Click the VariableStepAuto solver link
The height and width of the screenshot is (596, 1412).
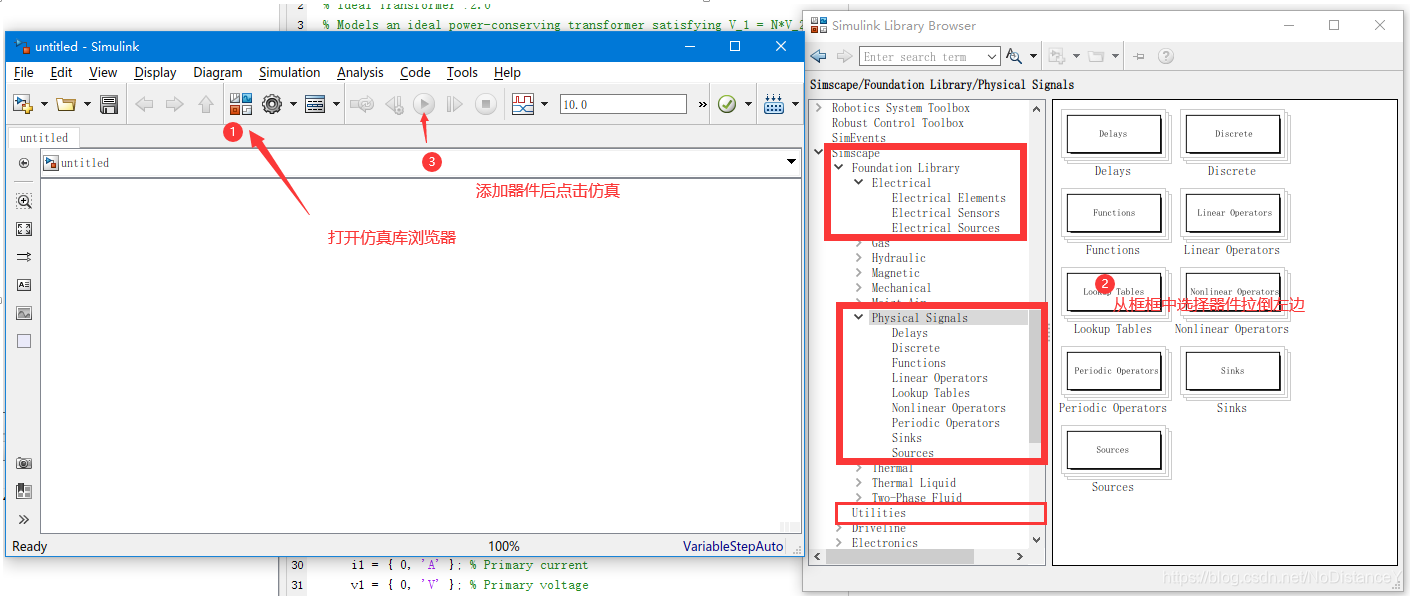pyautogui.click(x=733, y=546)
